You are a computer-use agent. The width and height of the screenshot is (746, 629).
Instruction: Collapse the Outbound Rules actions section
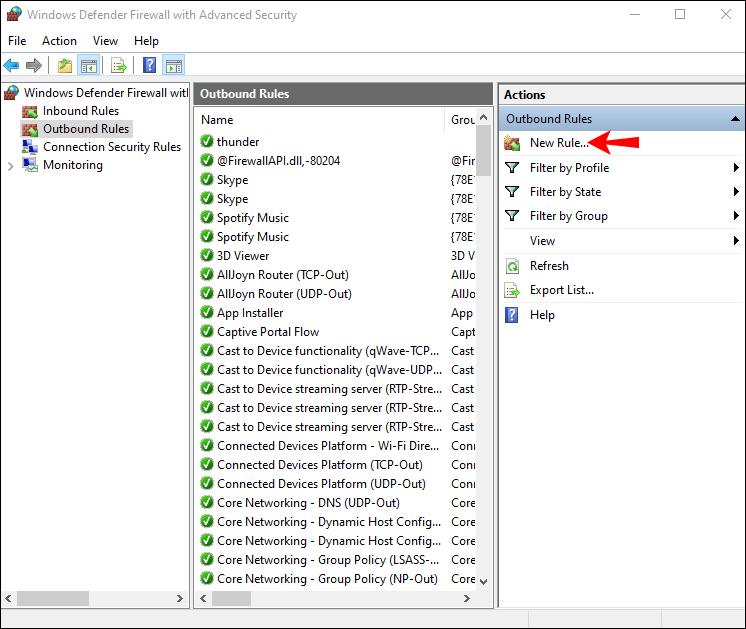pos(736,119)
